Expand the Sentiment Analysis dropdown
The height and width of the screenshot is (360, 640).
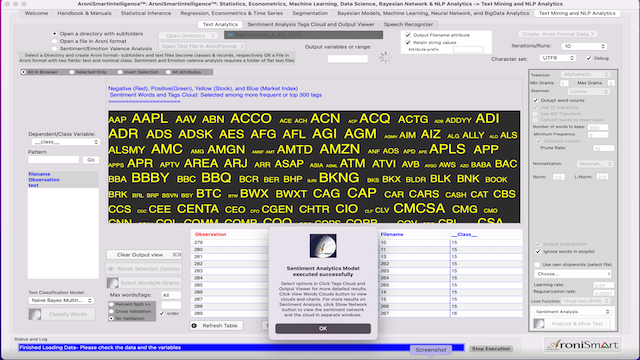pyautogui.click(x=573, y=312)
